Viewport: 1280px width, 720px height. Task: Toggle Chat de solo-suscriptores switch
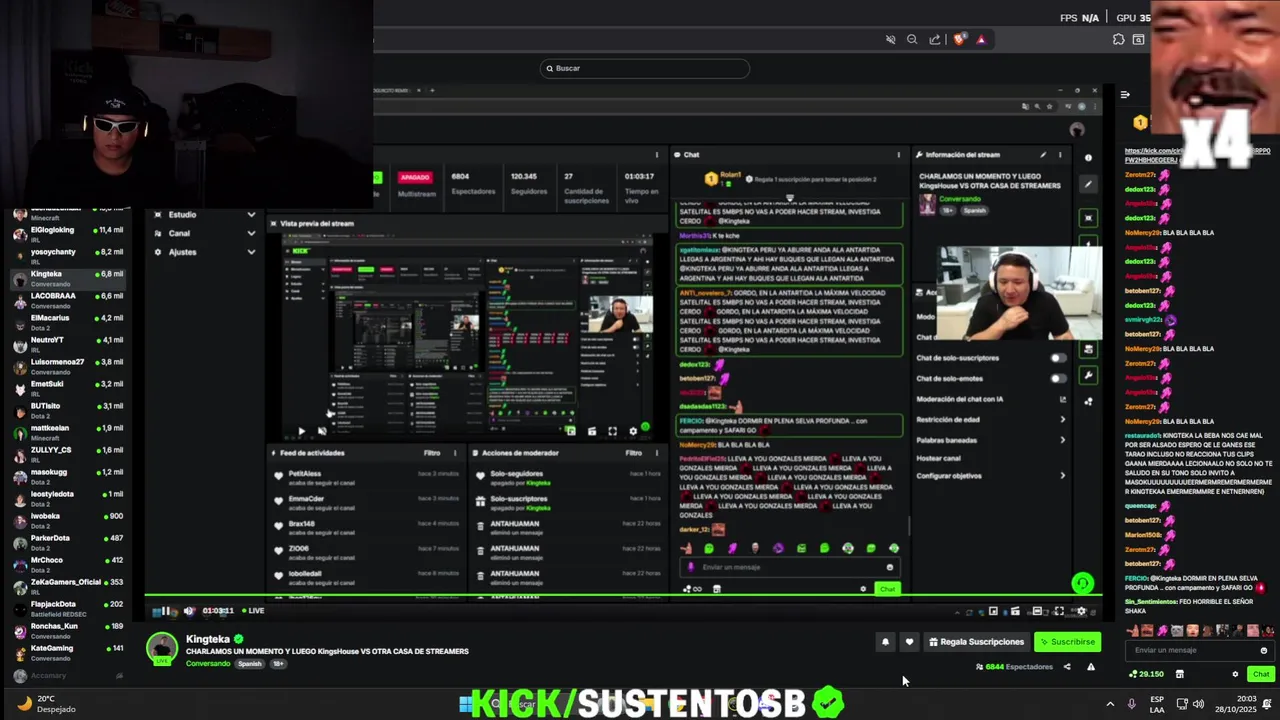coord(1057,358)
